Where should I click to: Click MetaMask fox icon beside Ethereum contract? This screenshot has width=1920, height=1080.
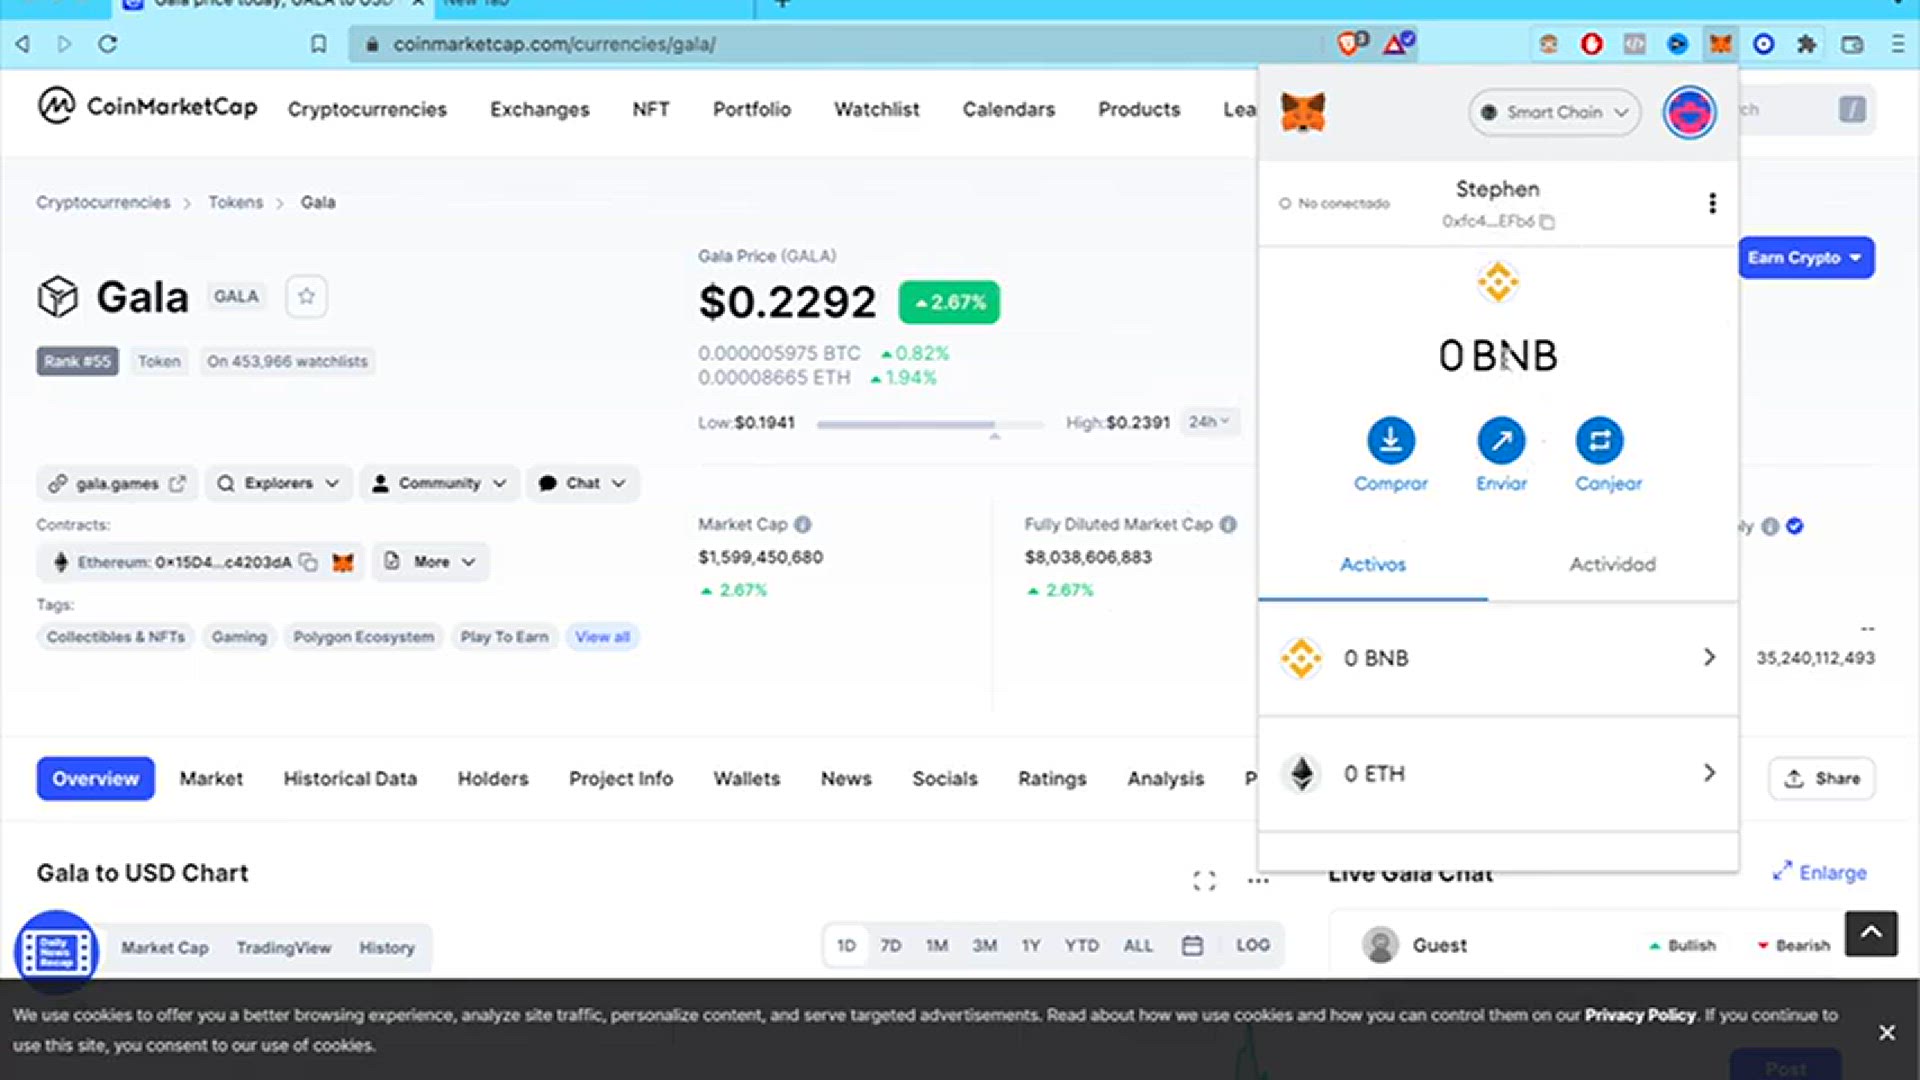(343, 562)
